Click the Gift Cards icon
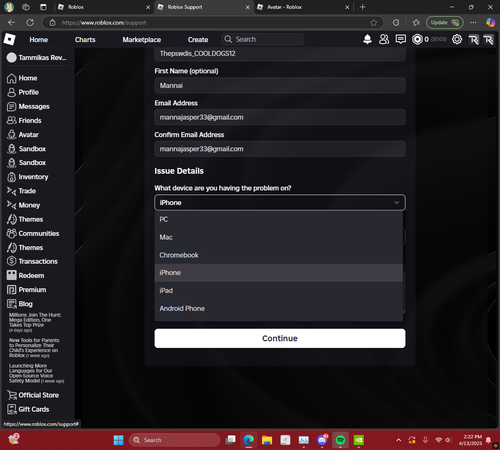 coord(12,409)
